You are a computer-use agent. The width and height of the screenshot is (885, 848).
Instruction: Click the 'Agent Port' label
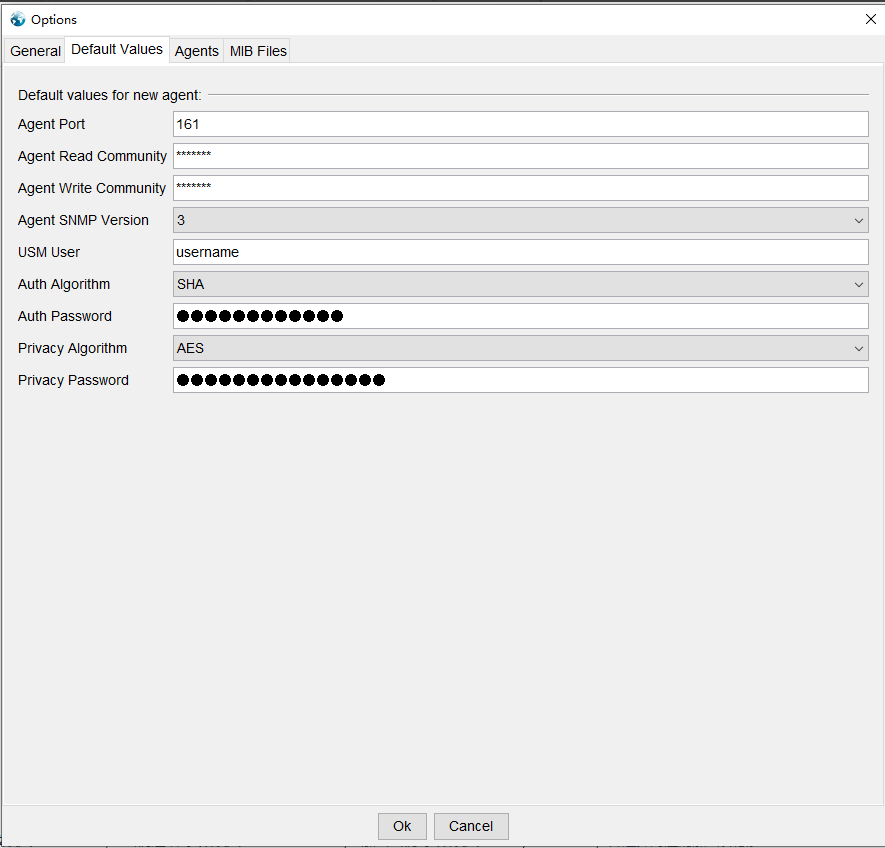point(51,124)
